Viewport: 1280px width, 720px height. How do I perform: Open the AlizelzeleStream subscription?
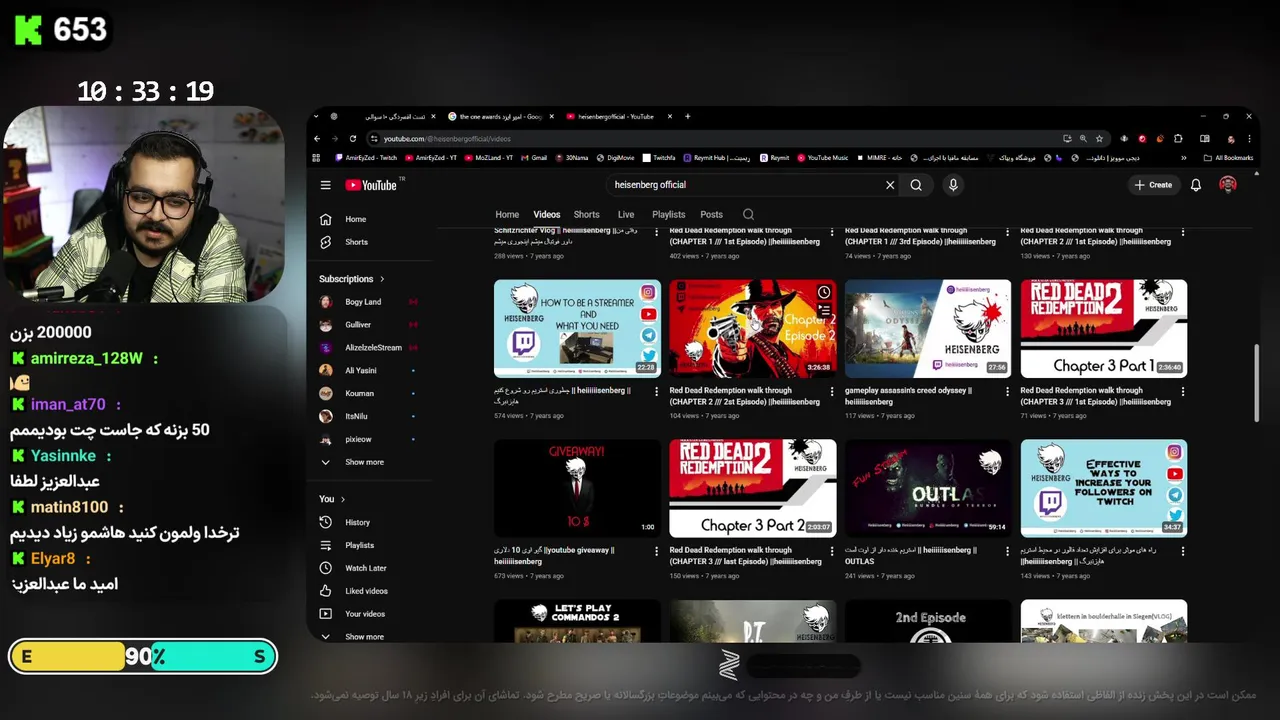373,348
